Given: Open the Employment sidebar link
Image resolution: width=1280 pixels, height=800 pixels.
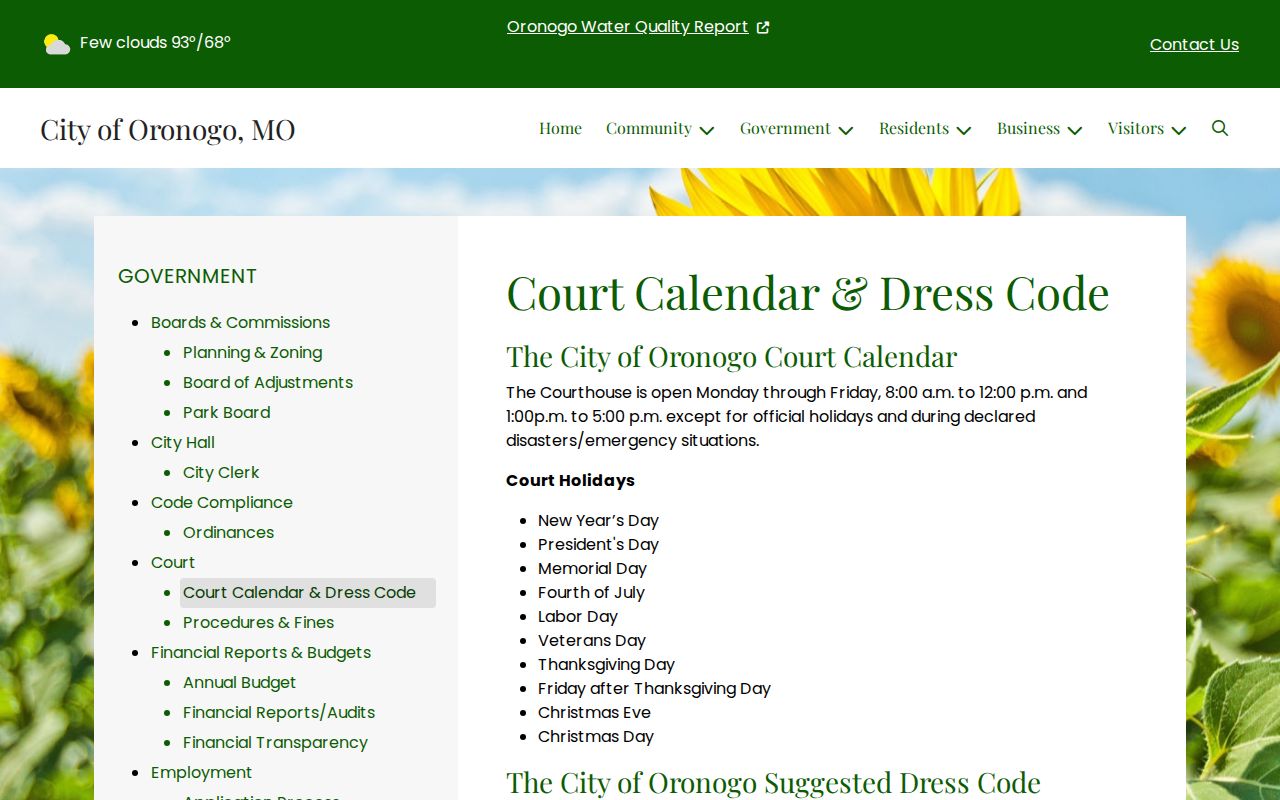Looking at the screenshot, I should pyautogui.click(x=201, y=772).
